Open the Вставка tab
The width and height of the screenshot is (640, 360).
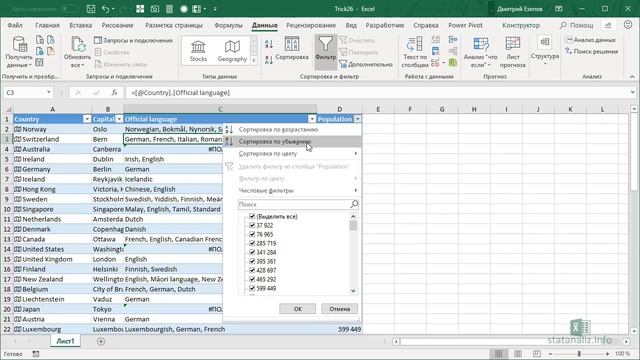tap(80, 25)
